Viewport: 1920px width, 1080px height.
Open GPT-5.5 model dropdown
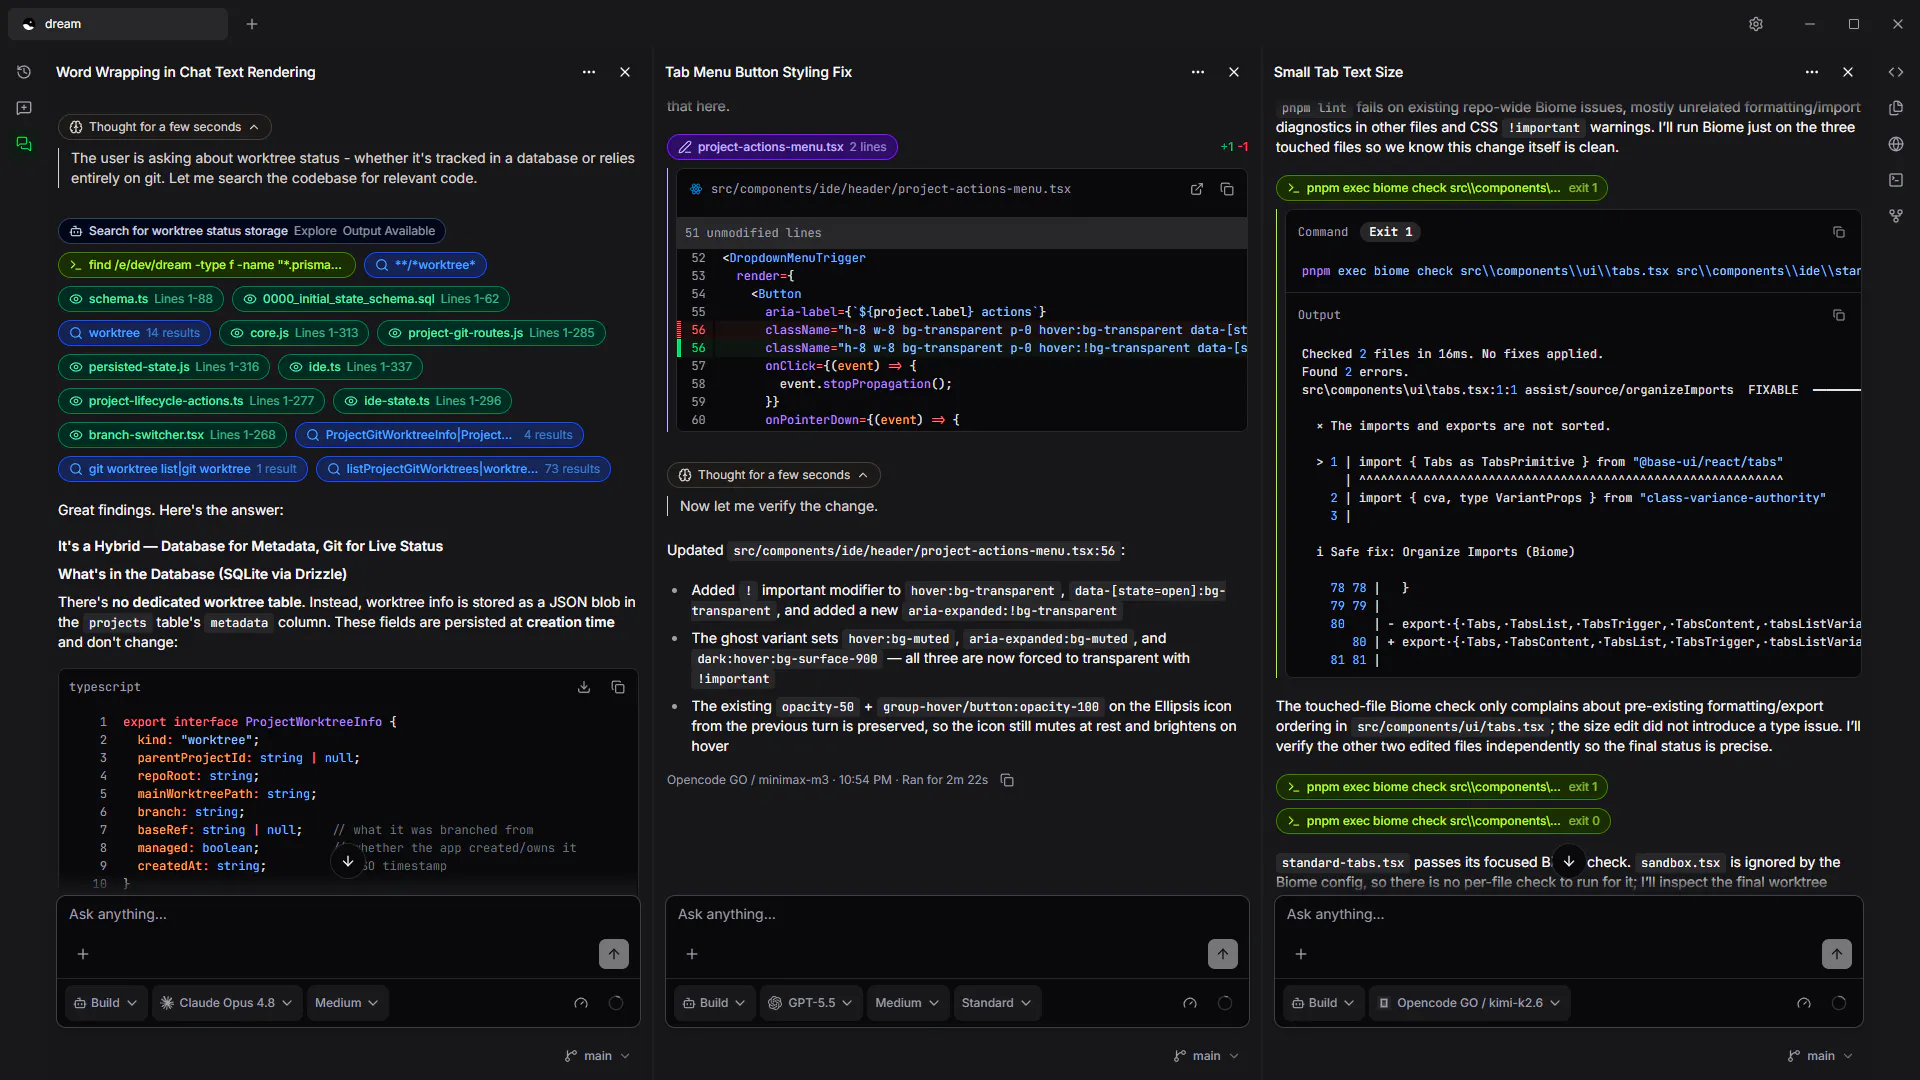tap(810, 1003)
